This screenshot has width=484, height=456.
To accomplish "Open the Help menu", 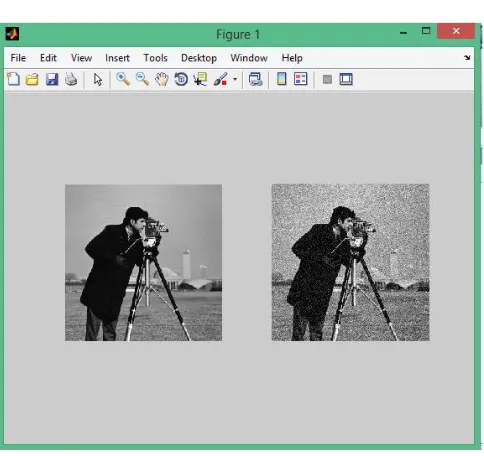I will click(x=292, y=58).
